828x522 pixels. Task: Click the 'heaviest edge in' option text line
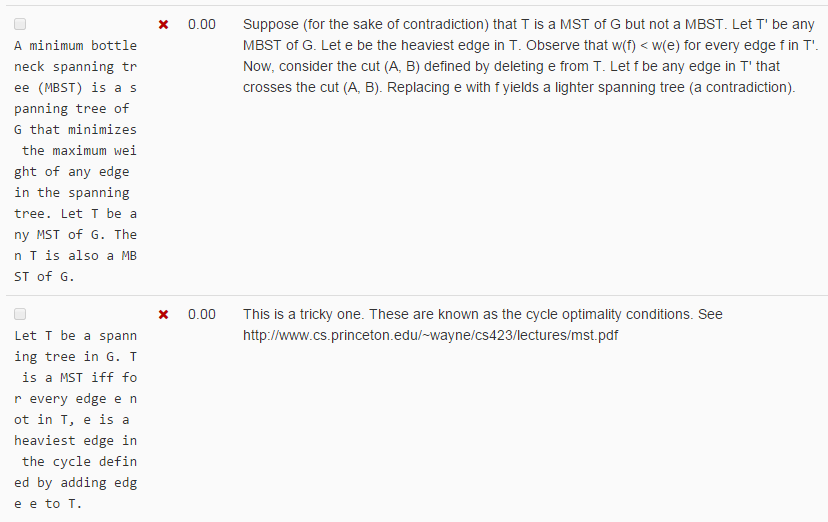click(x=76, y=441)
